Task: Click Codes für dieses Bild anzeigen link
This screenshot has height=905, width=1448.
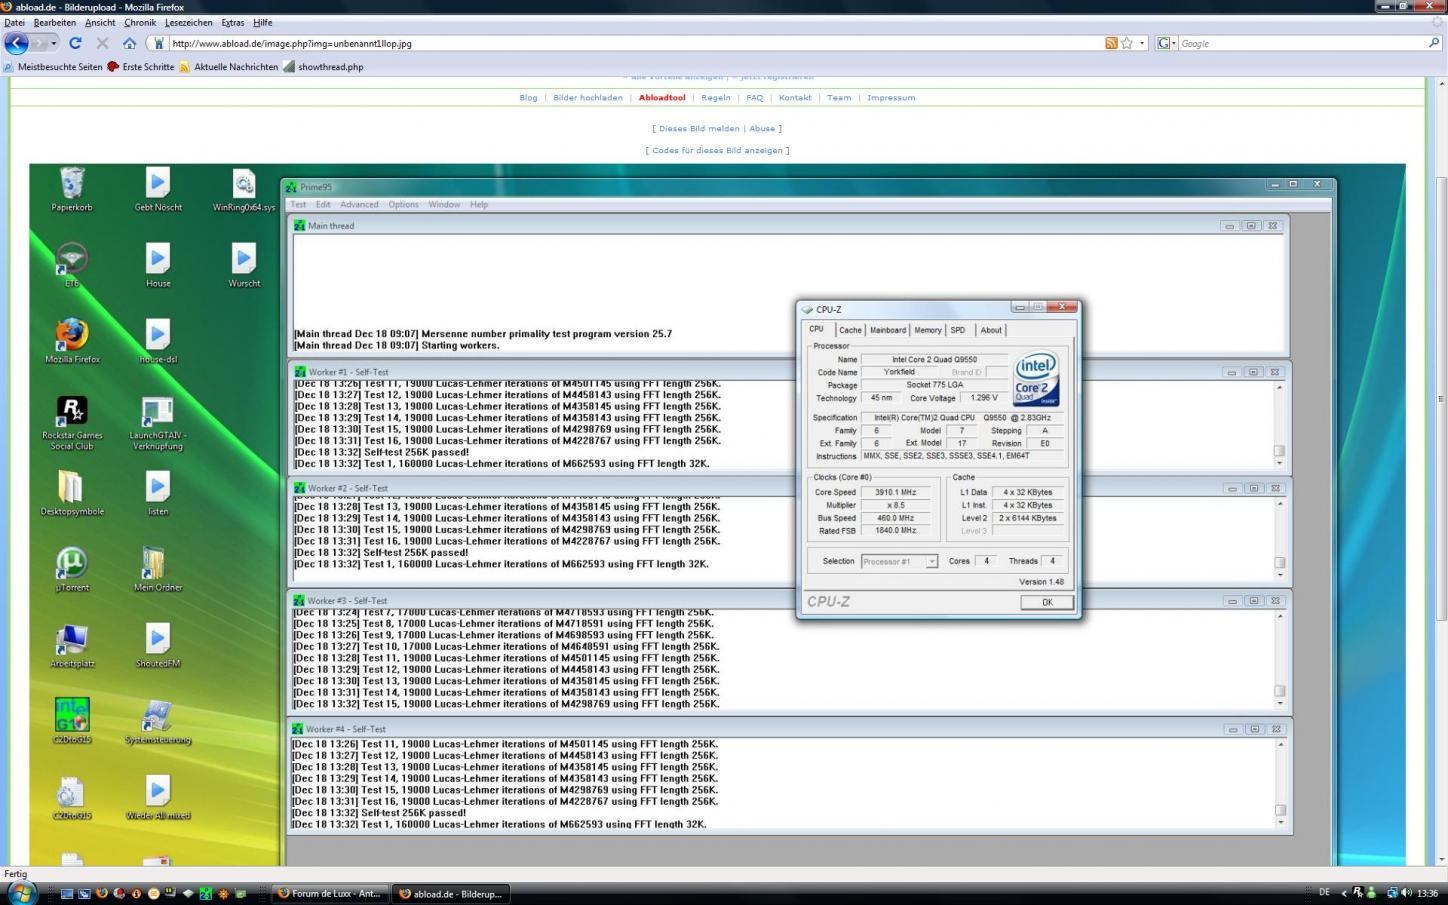Action: coord(717,150)
